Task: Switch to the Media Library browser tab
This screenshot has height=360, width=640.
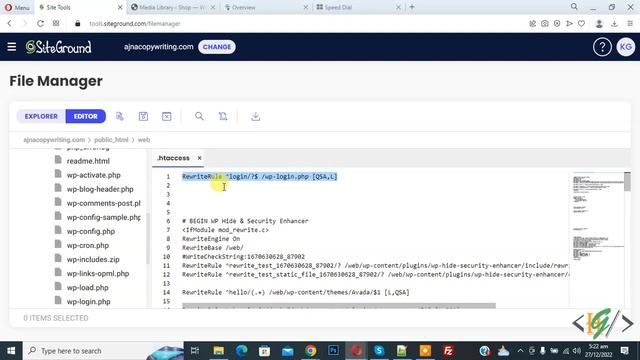Action: click(x=172, y=7)
